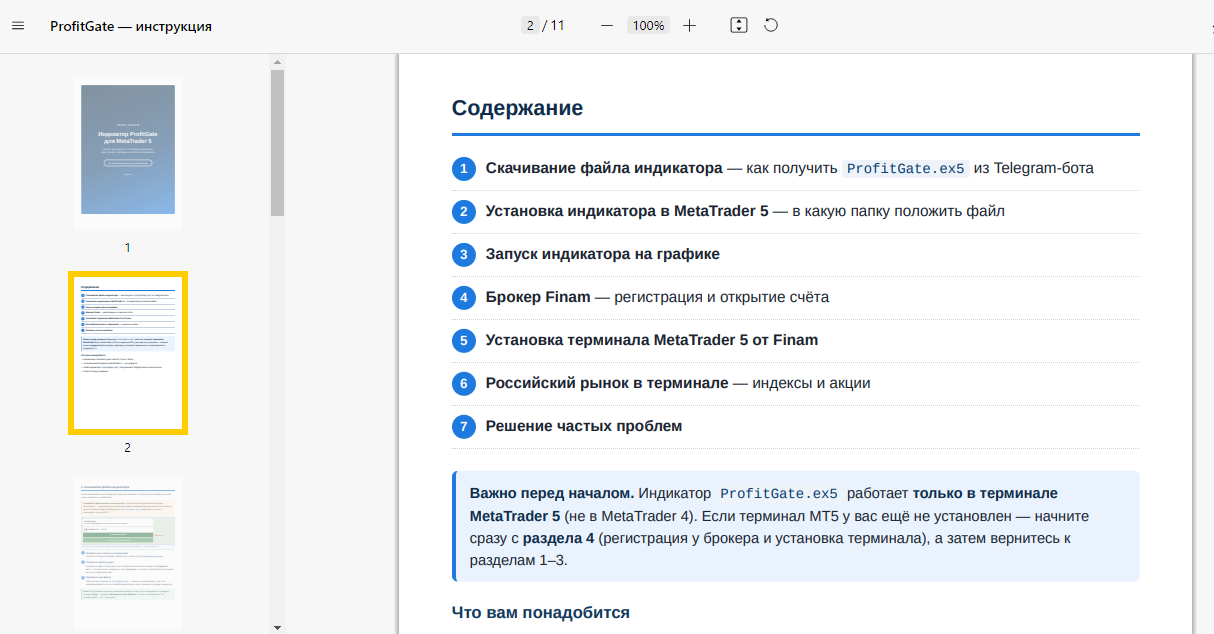Click the text "из Telegram-бота"
This screenshot has width=1214, height=634.
click(1034, 168)
